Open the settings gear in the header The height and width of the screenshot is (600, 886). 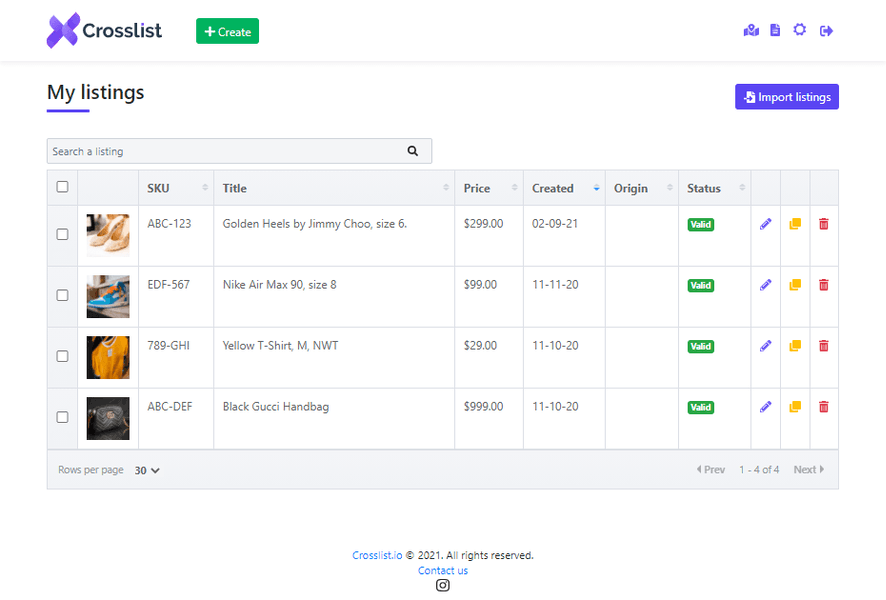[799, 30]
